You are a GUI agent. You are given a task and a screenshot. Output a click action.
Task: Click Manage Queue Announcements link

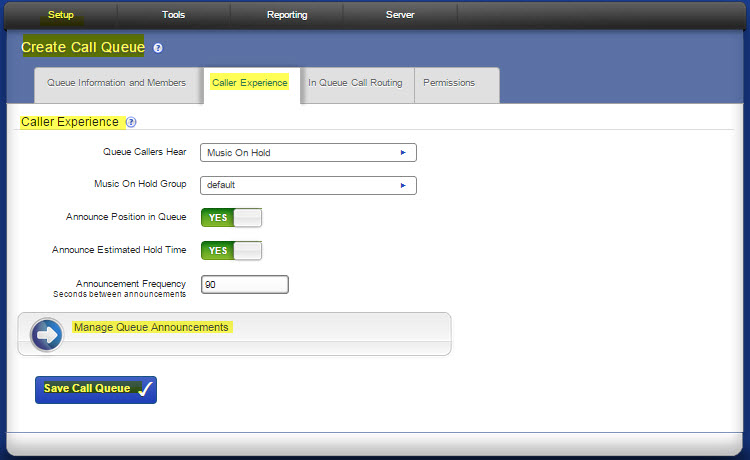point(151,328)
